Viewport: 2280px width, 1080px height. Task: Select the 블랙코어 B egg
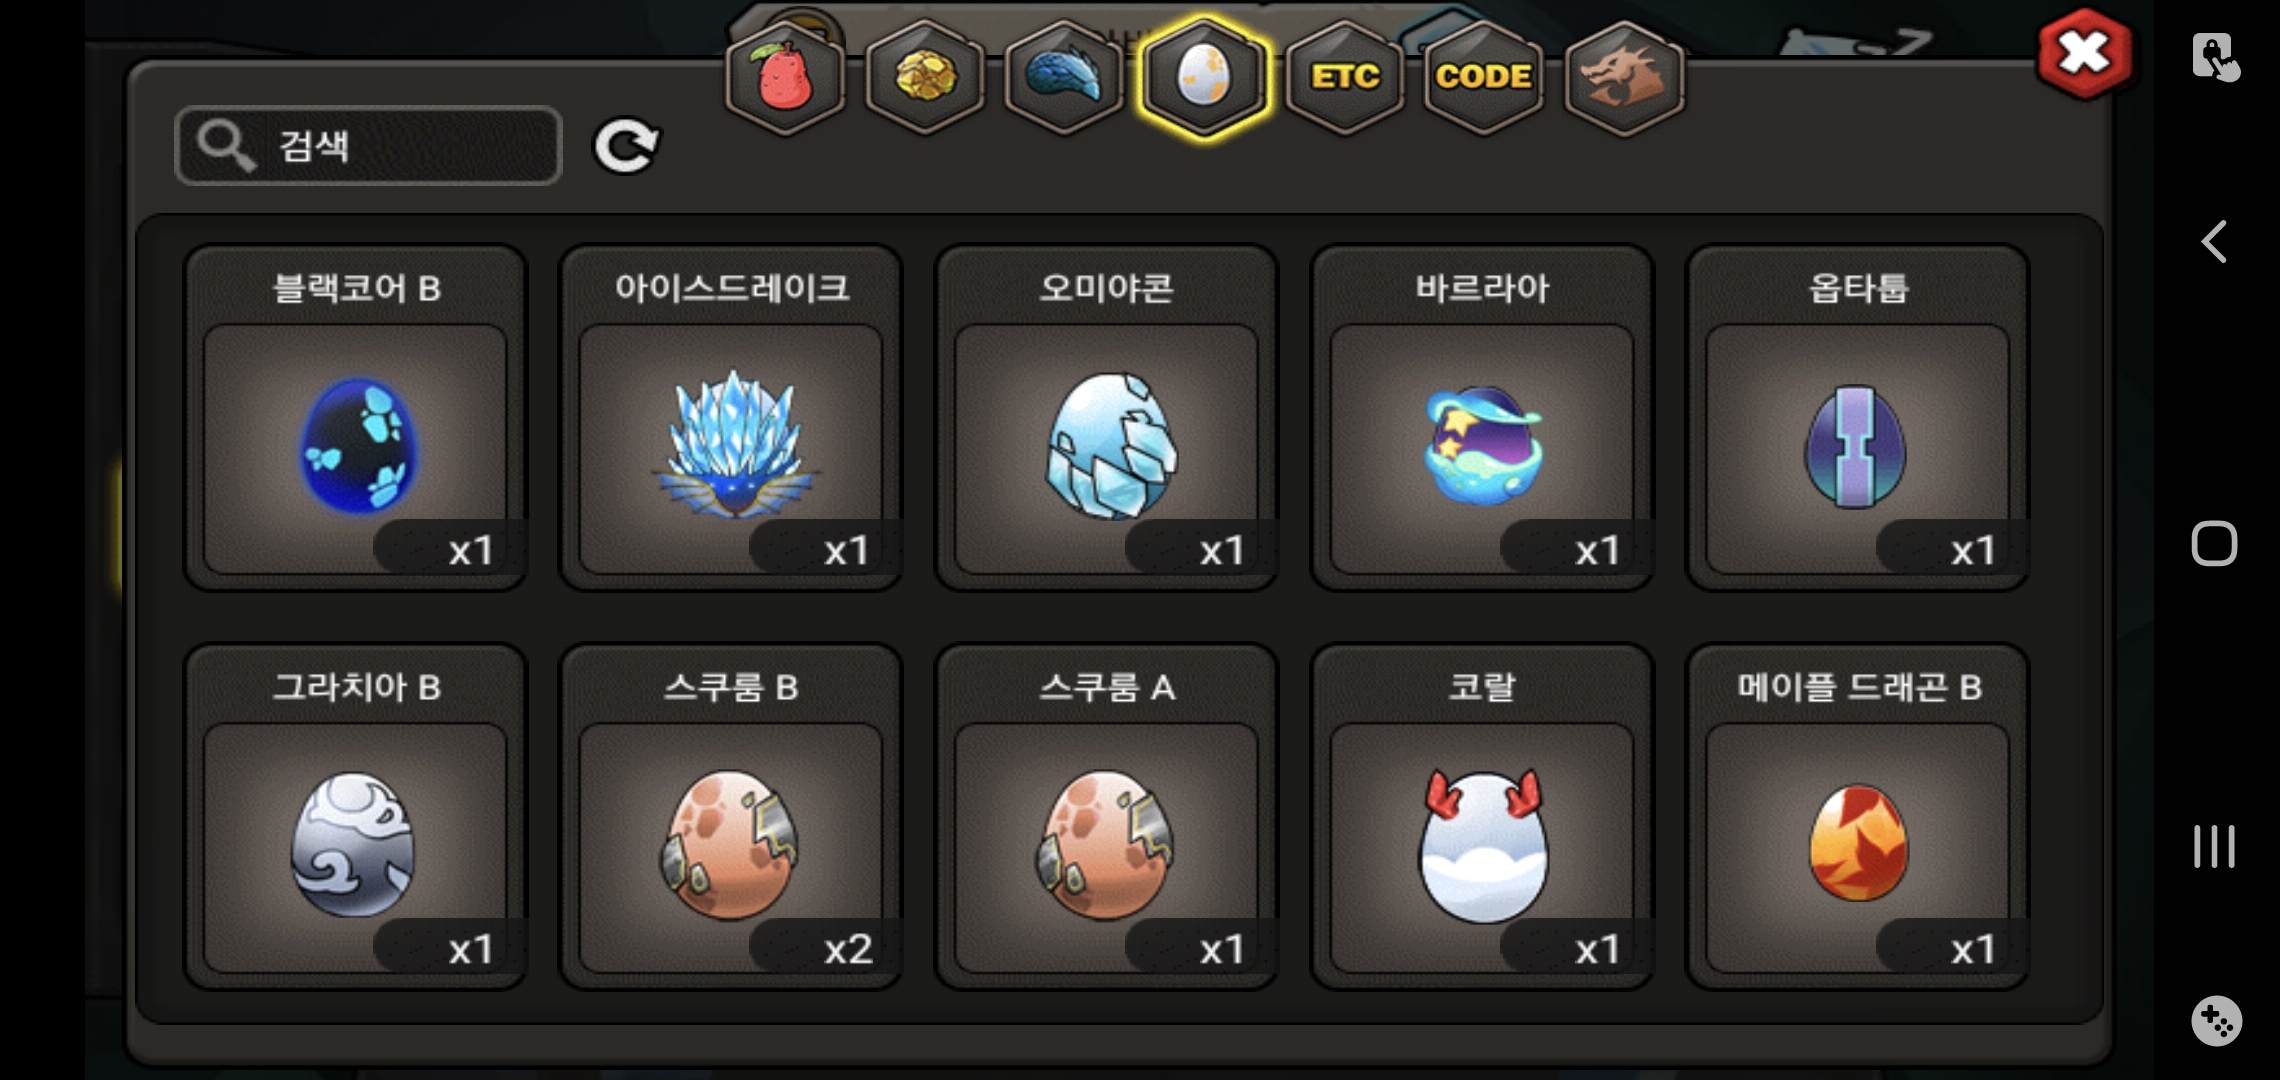click(355, 418)
